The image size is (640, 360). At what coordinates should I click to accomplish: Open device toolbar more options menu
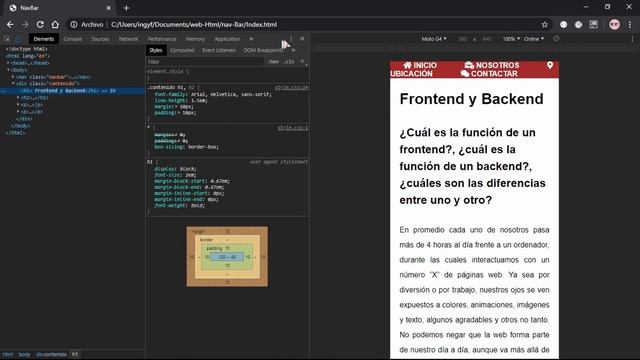(633, 39)
